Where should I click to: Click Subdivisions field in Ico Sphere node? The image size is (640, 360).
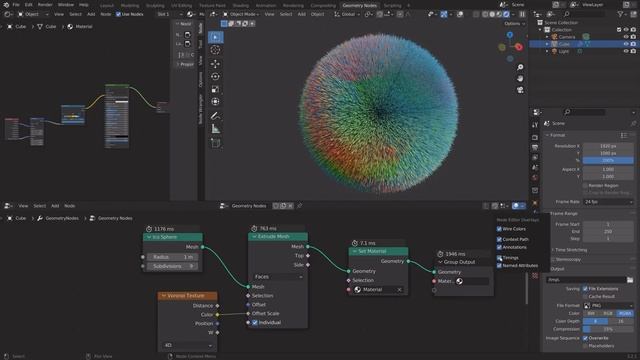(173, 266)
